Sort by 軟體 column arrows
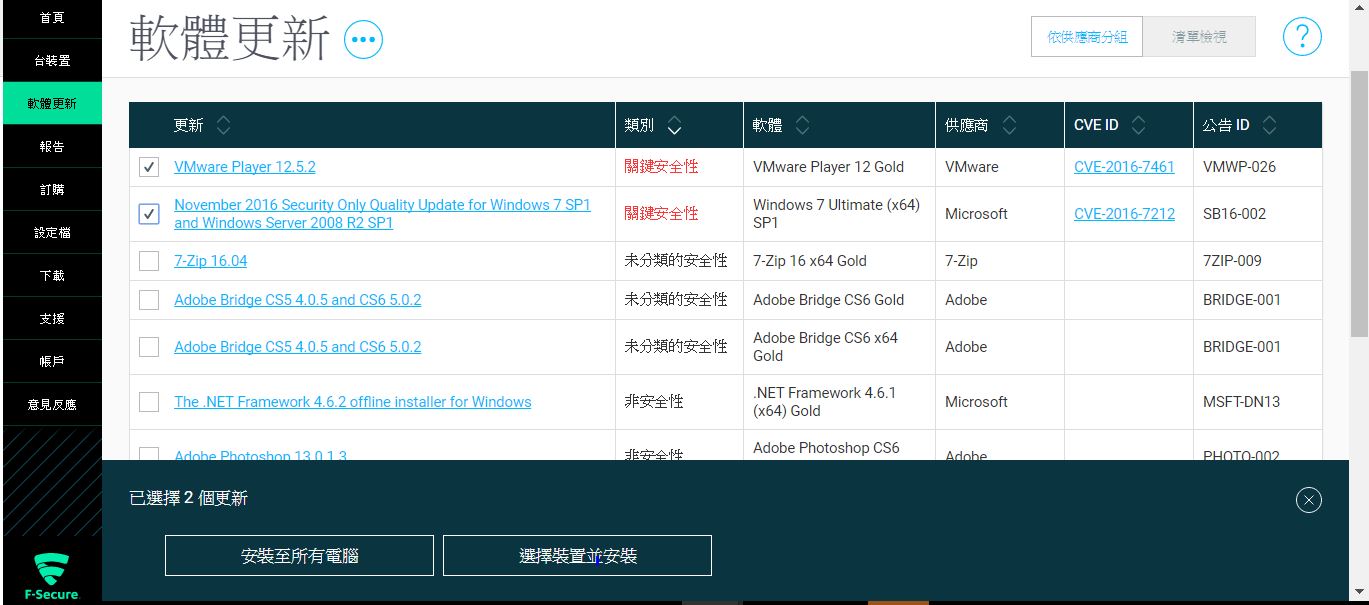 [x=802, y=126]
